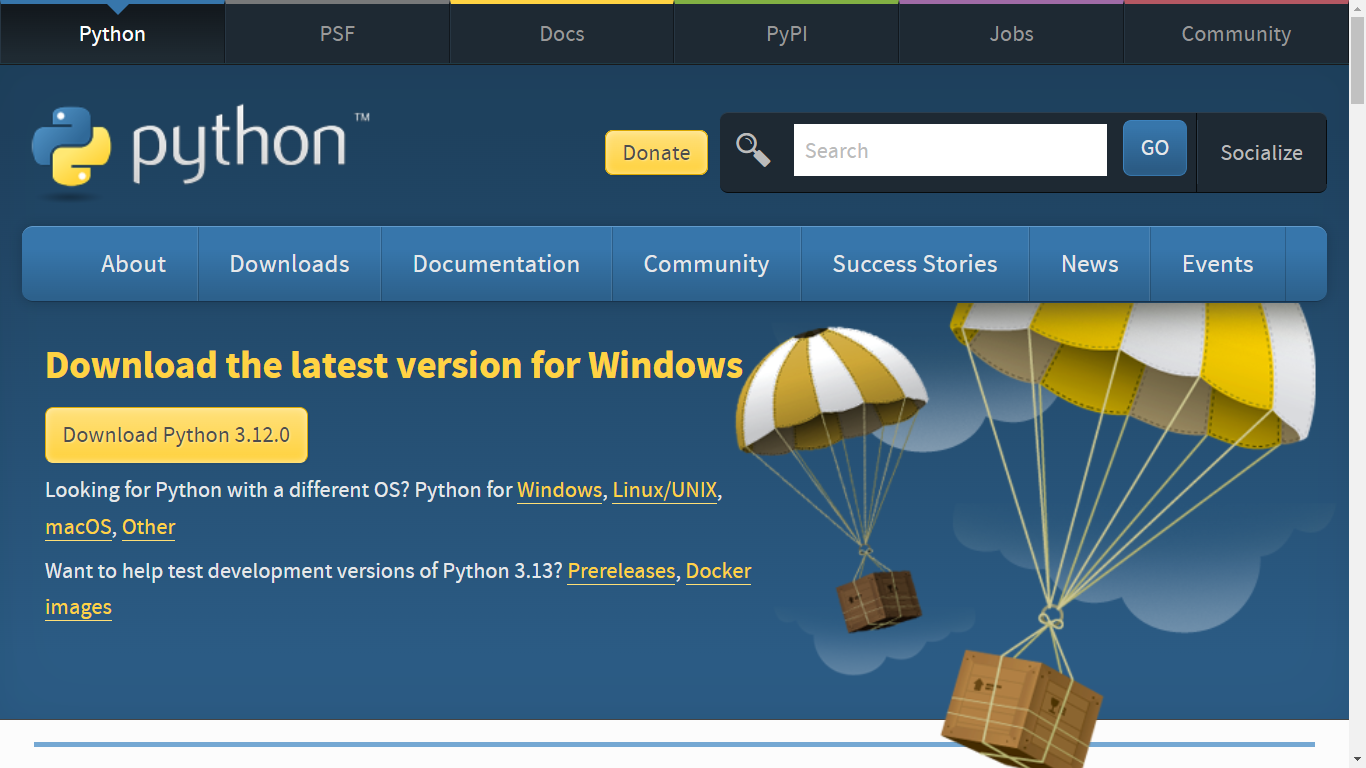Click the page vertical scrollbar thumb
This screenshot has width=1366, height=768.
tap(1357, 60)
